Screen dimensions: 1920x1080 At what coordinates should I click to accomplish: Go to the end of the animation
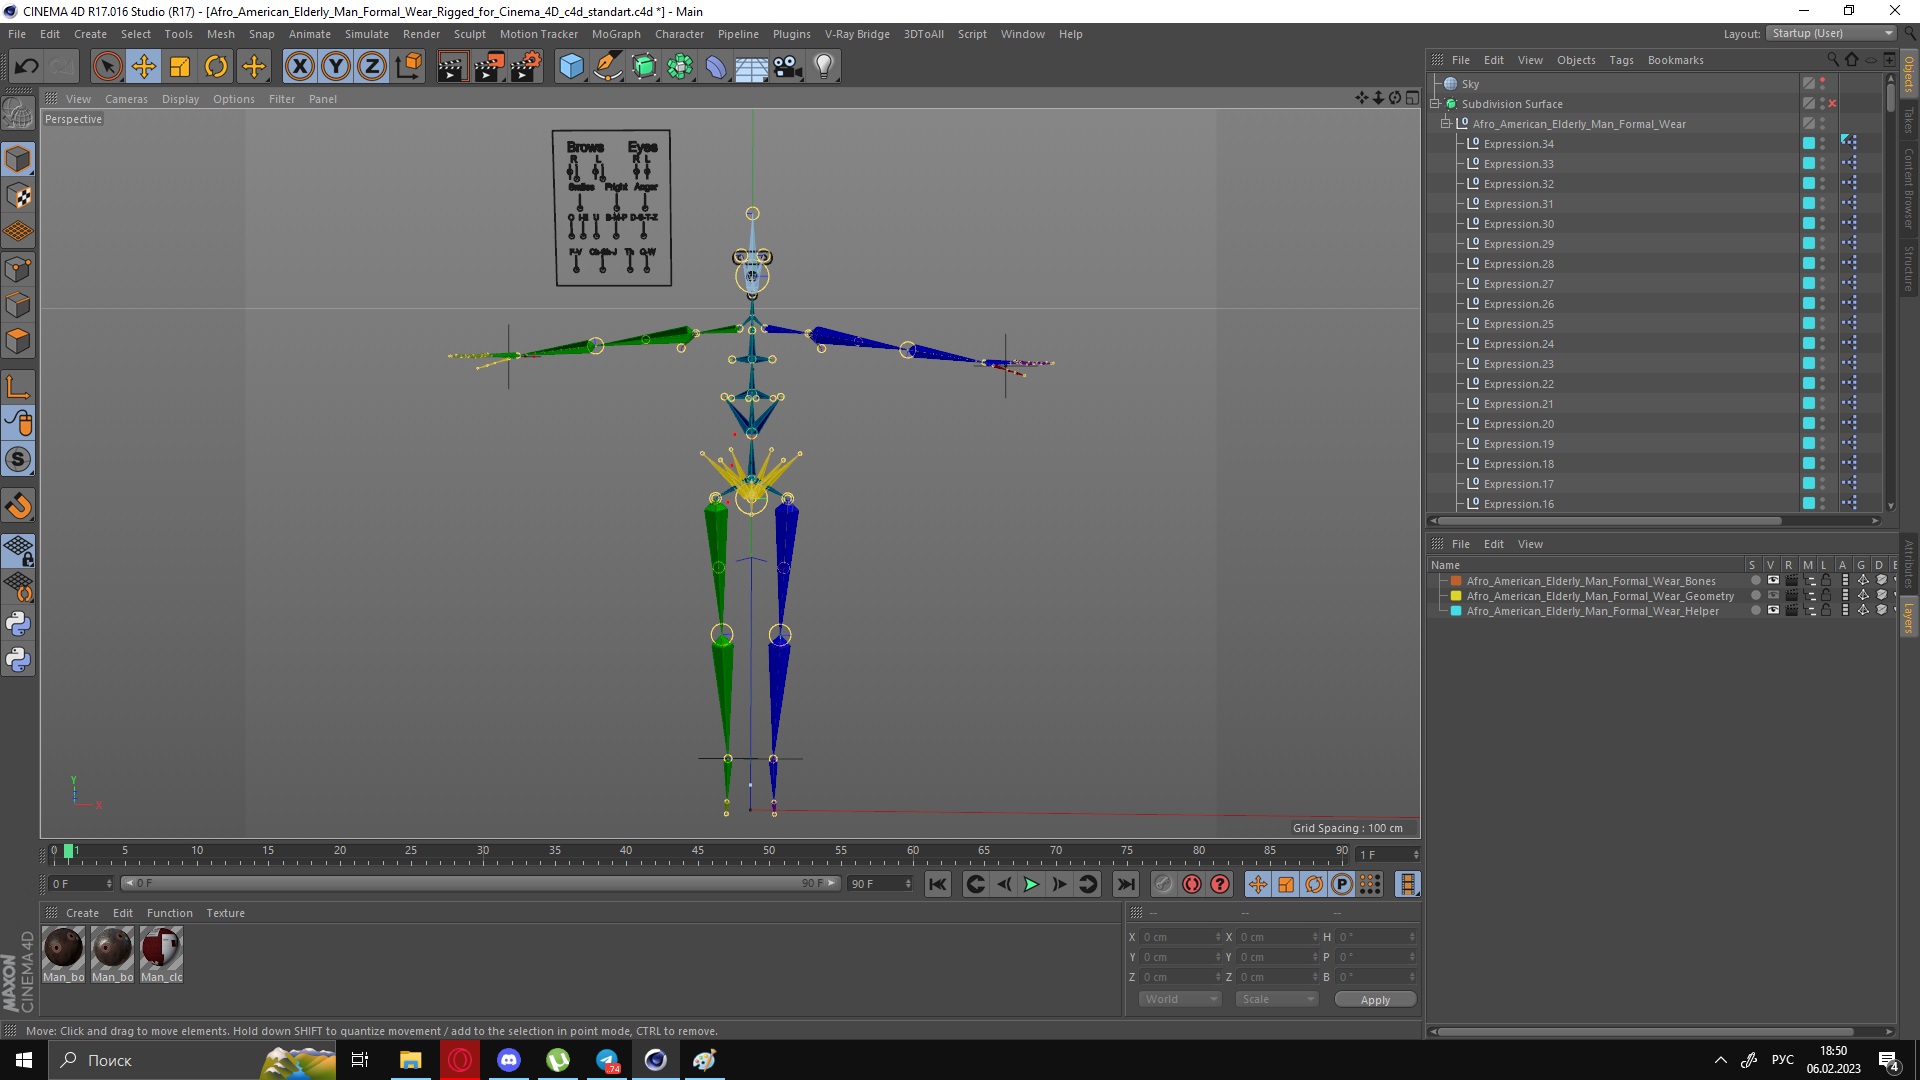pyautogui.click(x=1125, y=884)
